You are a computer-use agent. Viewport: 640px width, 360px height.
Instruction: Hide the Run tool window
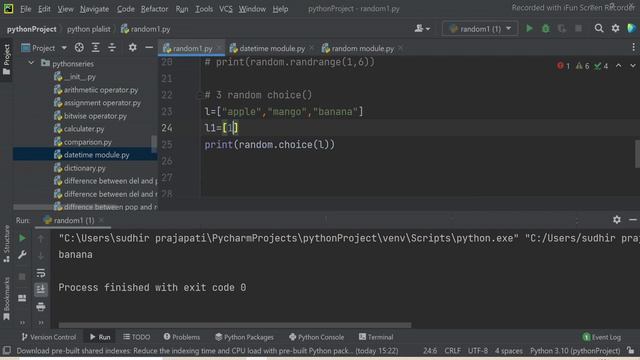click(x=633, y=220)
